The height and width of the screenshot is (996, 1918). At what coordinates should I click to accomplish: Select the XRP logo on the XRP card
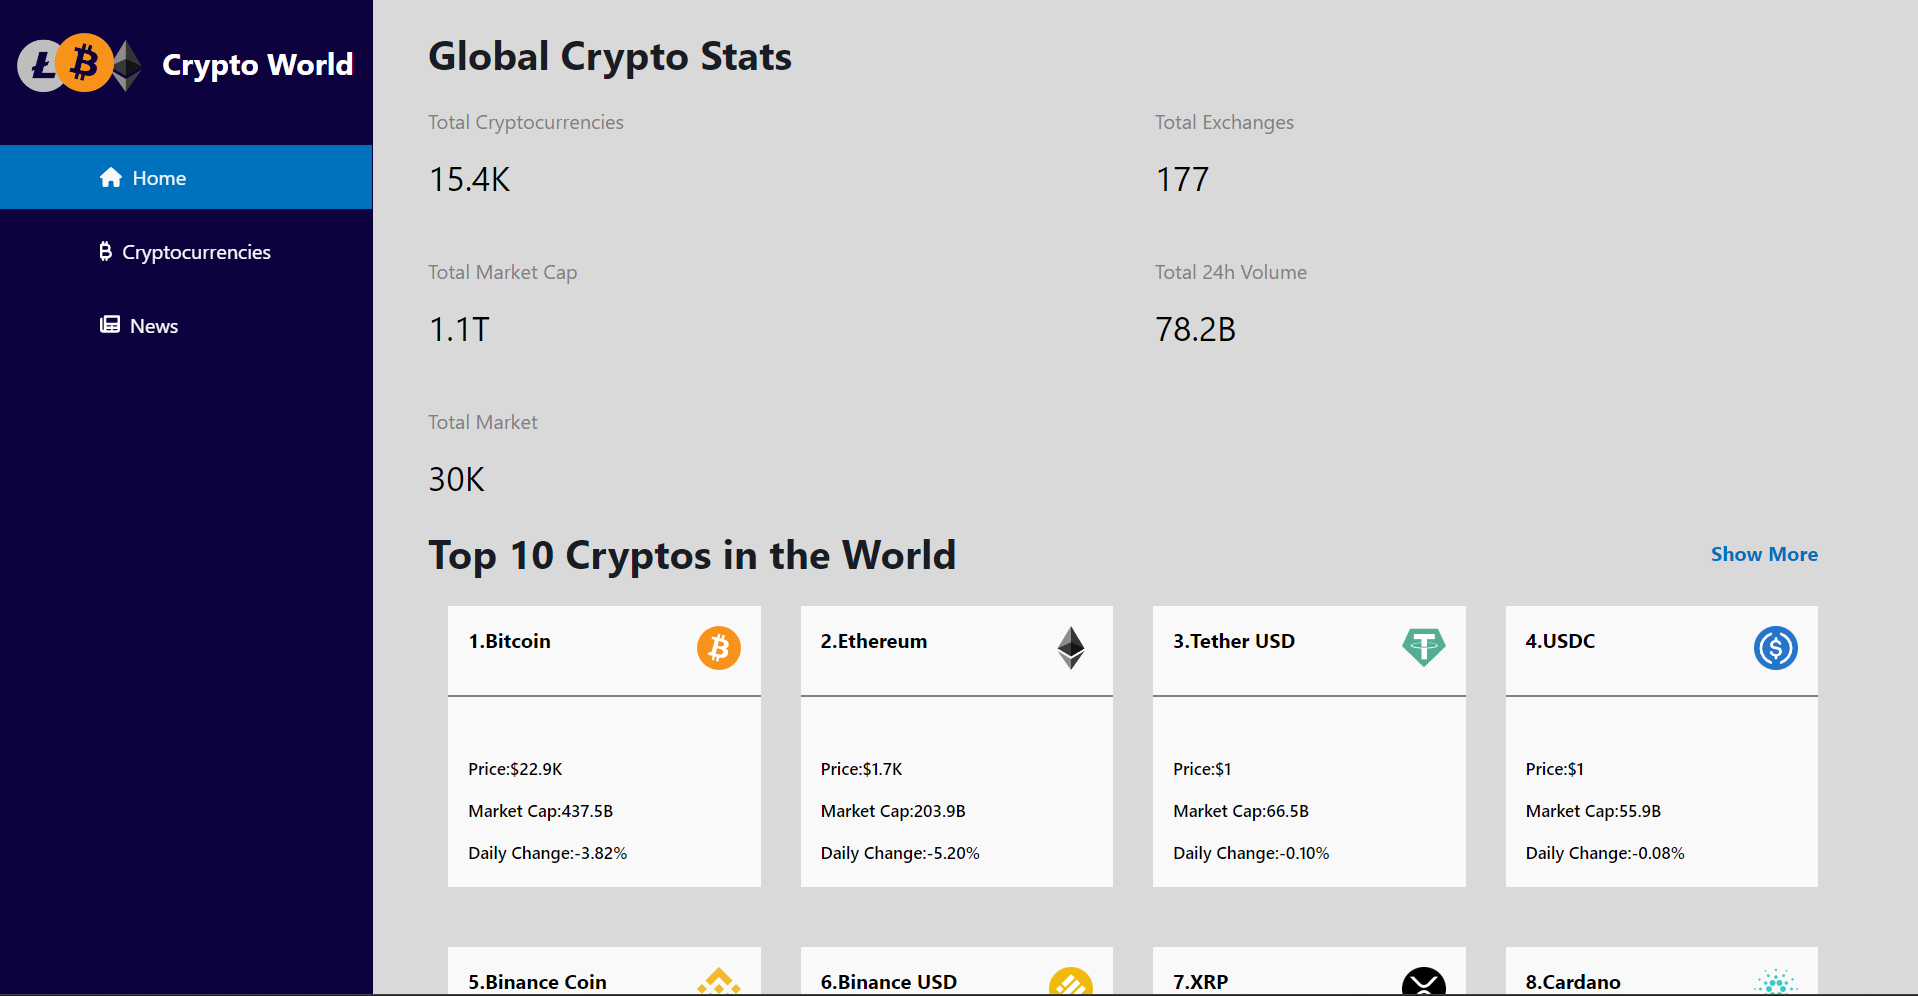coord(1423,983)
